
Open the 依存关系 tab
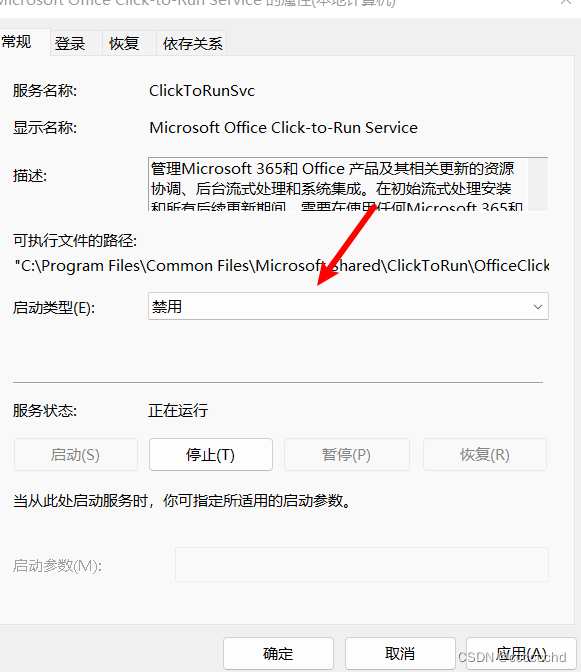[192, 43]
